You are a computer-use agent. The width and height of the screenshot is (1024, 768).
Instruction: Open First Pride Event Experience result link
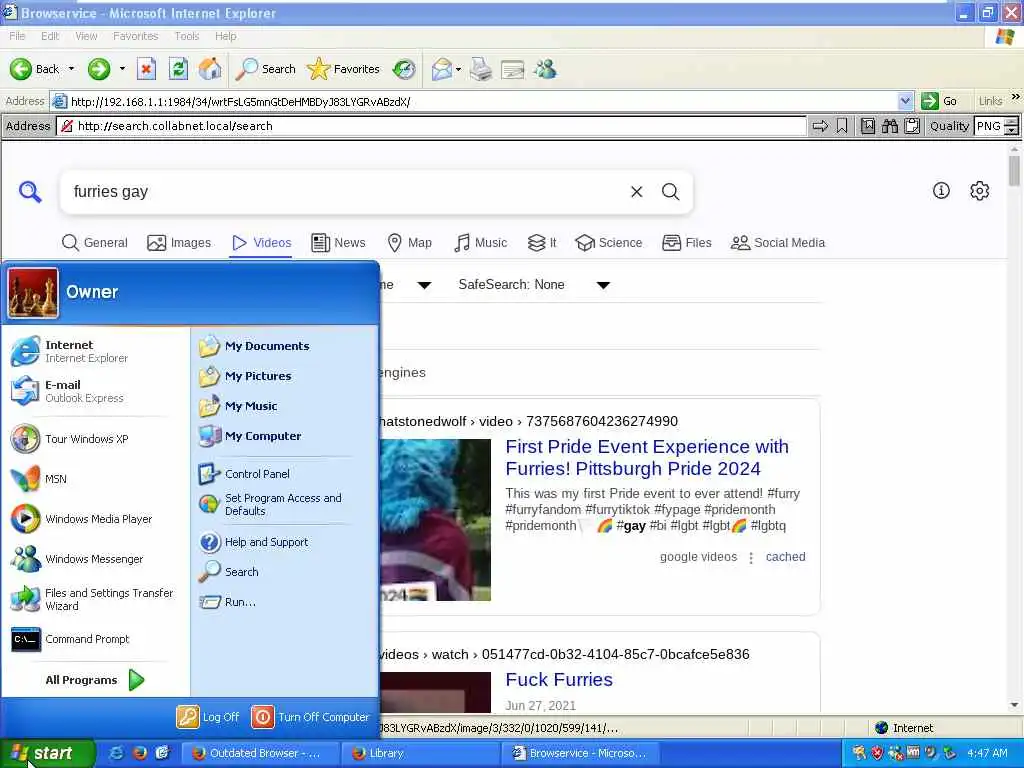(647, 458)
